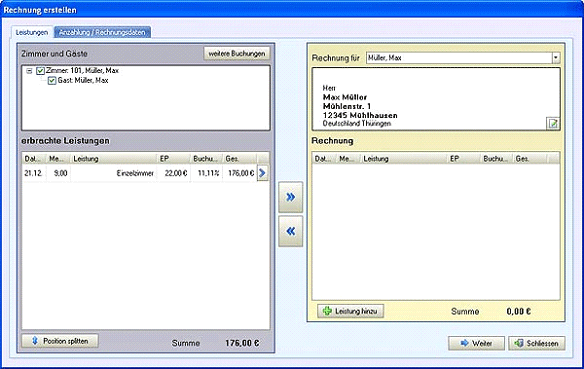Viewport: 584px width, 369px height.
Task: Click the green plus icon on Leistung hinzu
Action: click(327, 311)
